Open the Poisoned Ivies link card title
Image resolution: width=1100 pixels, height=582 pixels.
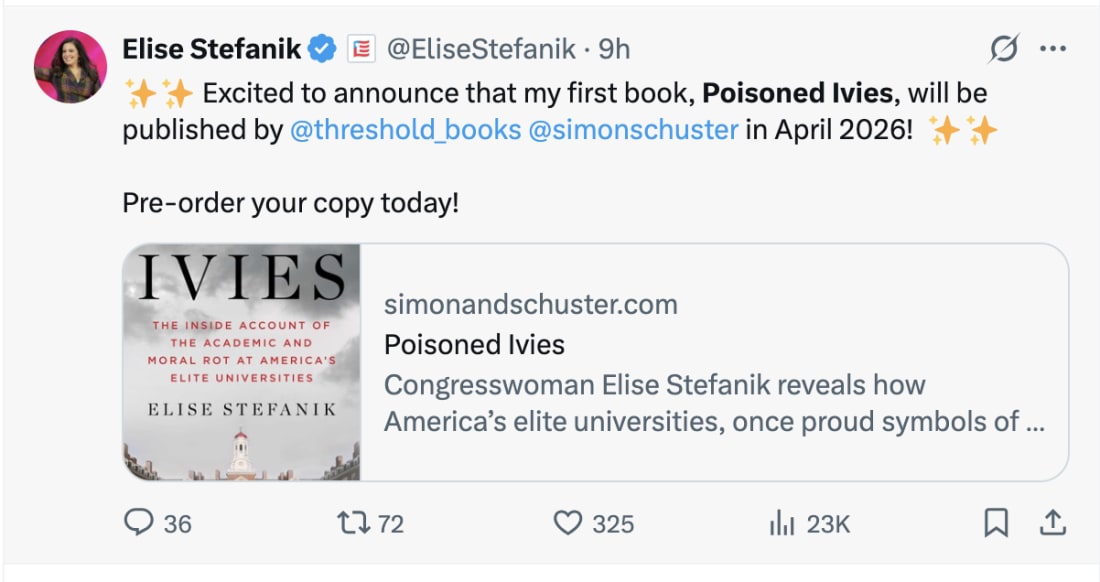pyautogui.click(x=474, y=345)
